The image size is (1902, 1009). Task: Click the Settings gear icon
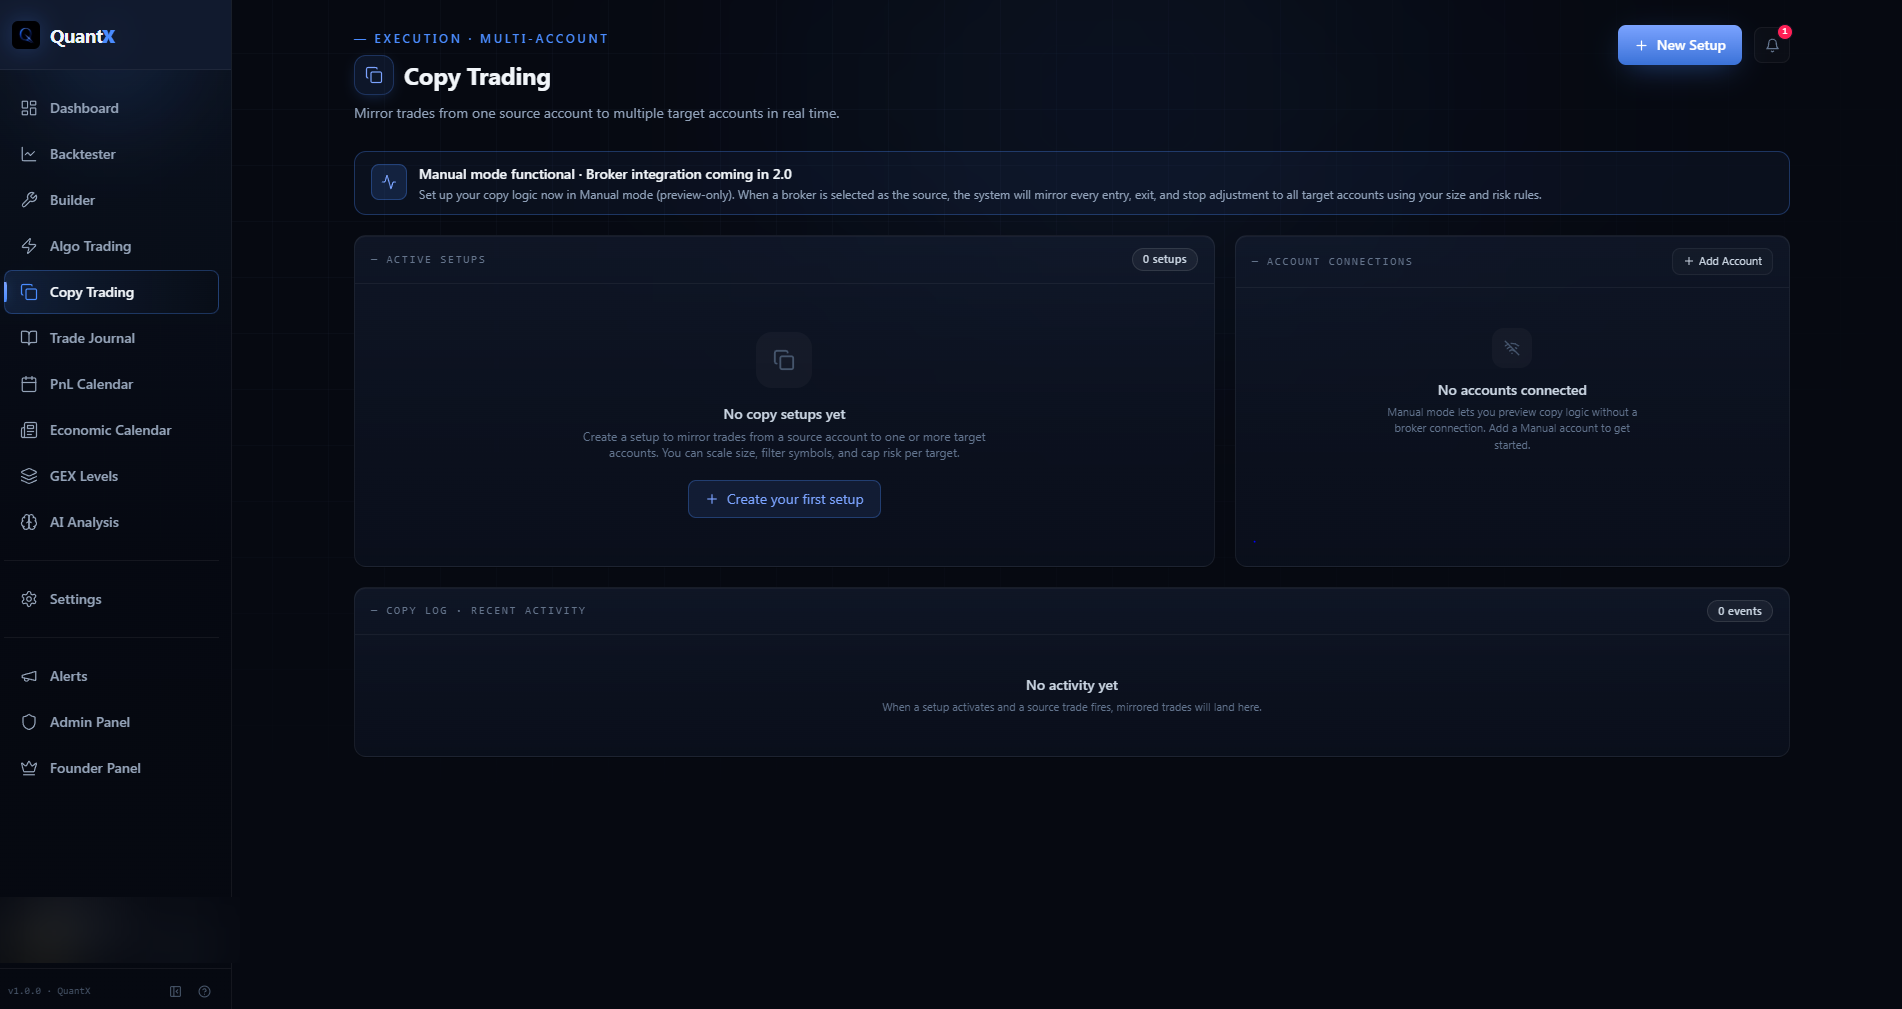point(29,599)
